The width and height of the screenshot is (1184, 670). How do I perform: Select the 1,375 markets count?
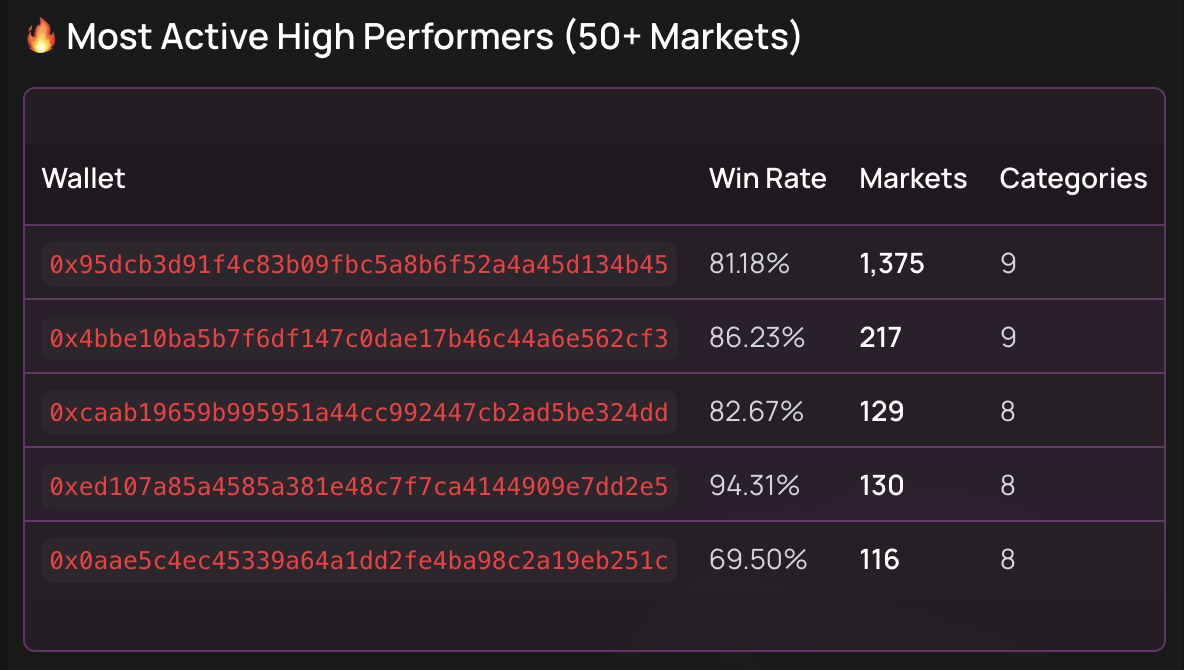(x=891, y=264)
